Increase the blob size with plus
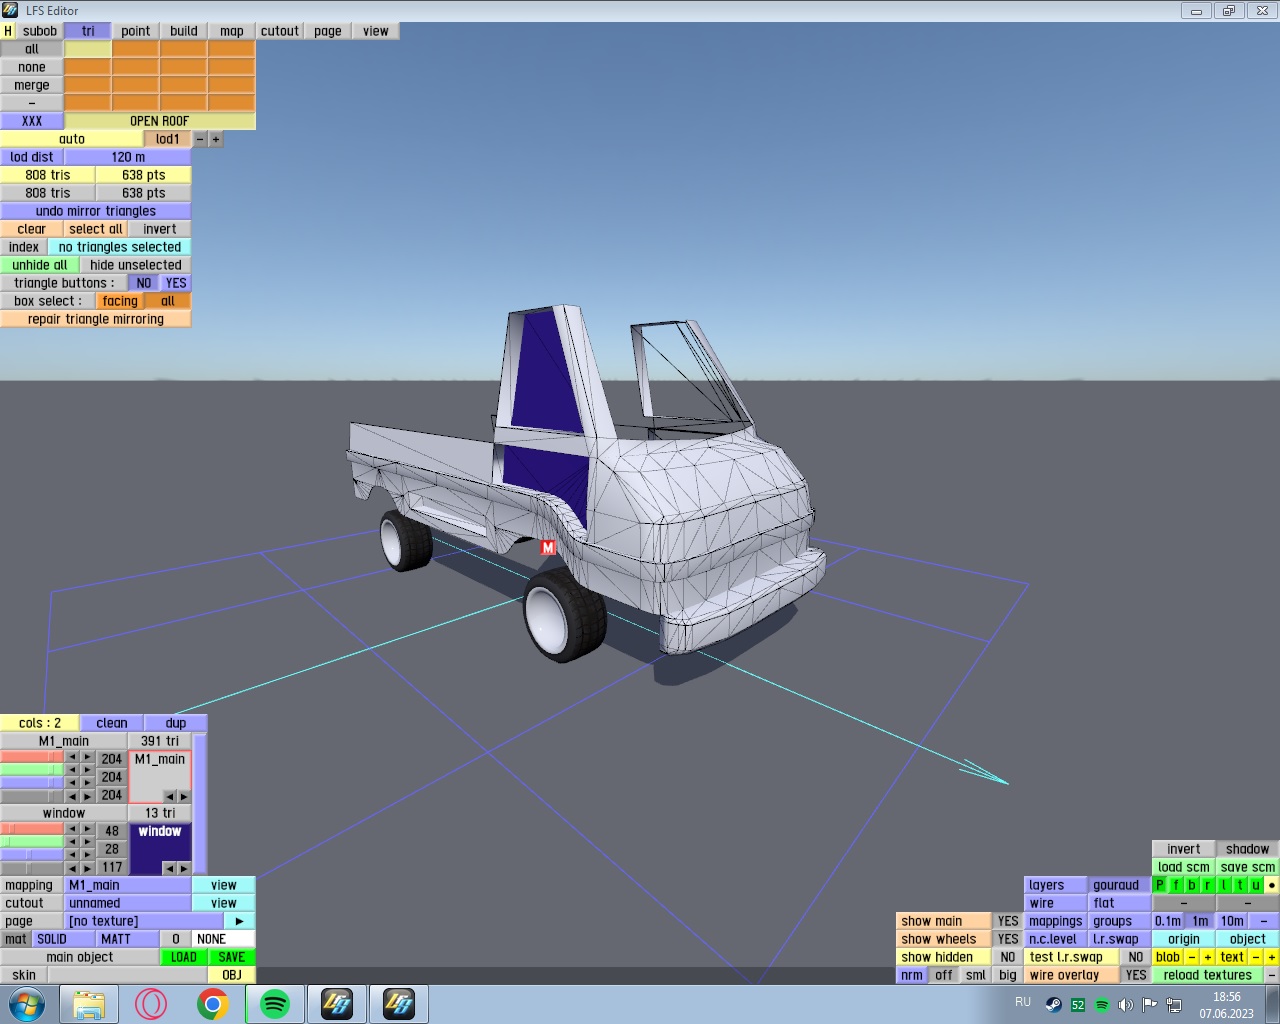The image size is (1280, 1024). point(1208,957)
